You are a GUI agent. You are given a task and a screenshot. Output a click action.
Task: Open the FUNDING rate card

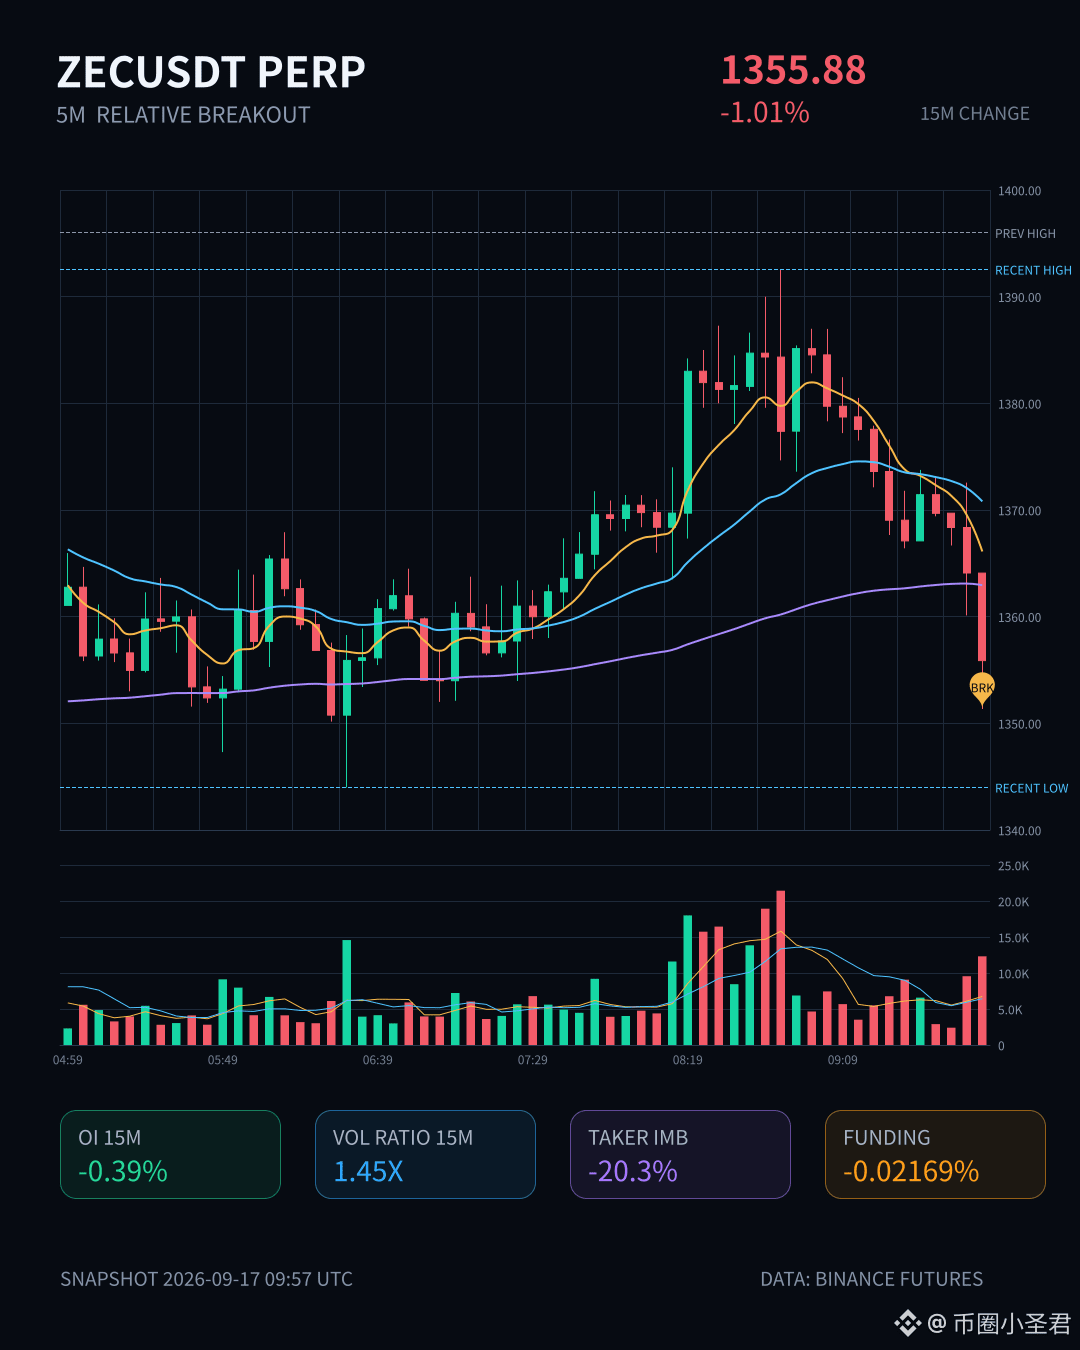point(935,1154)
